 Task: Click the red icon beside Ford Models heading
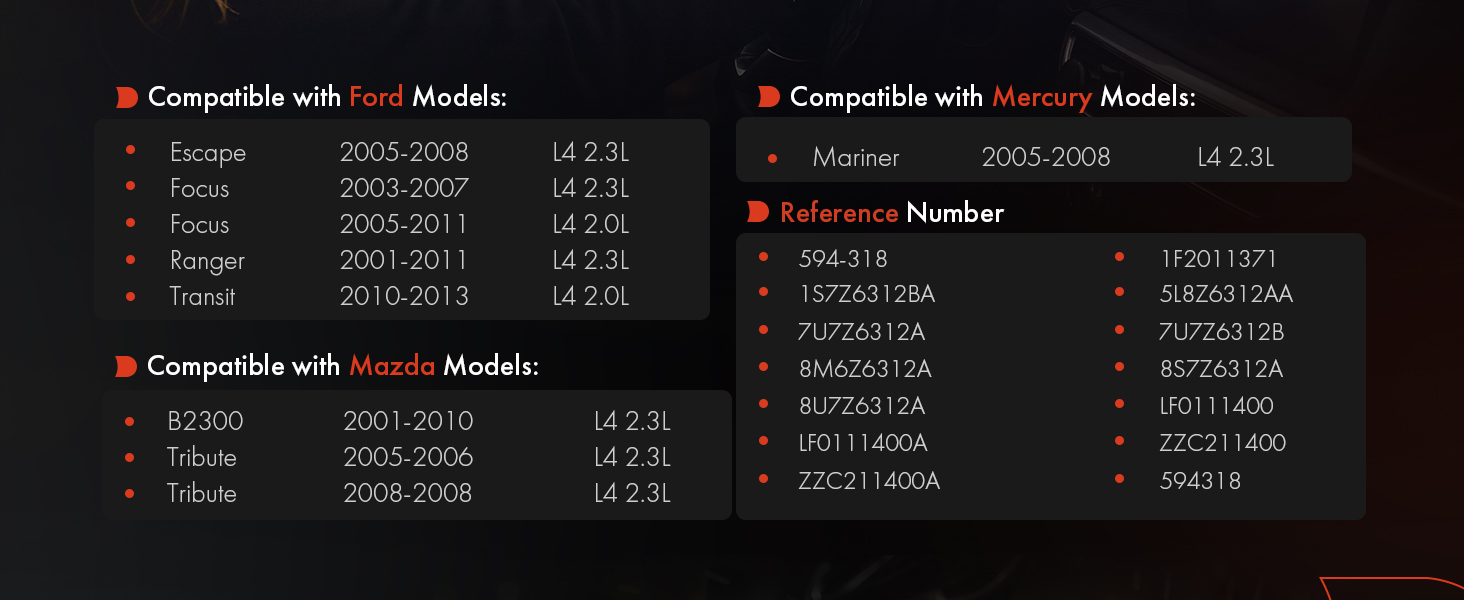pyautogui.click(x=126, y=98)
